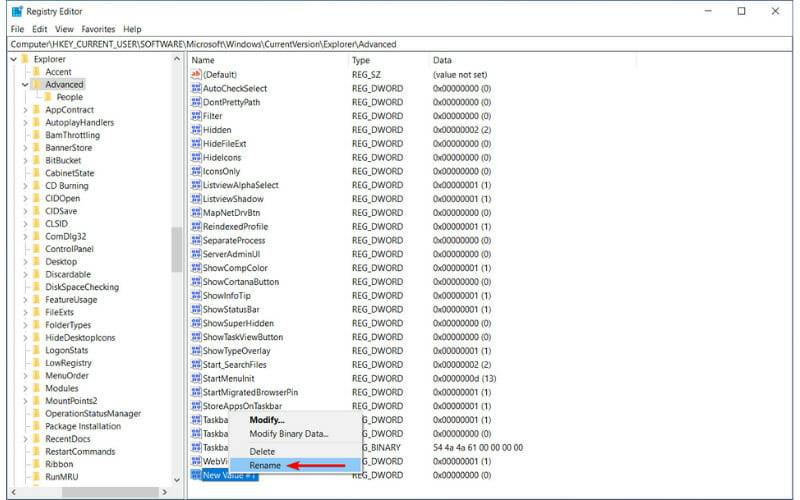The image size is (800, 500).
Task: Click the tree pane vertical scrollbar thumb
Action: [177, 249]
